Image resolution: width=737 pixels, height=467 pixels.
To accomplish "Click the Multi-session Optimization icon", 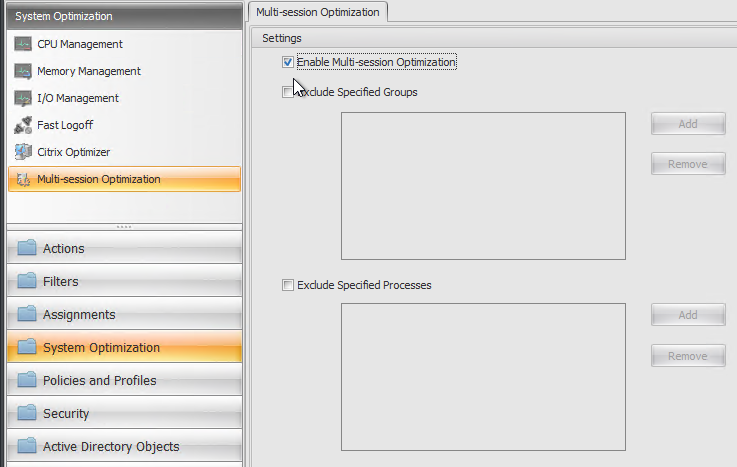I will coord(23,179).
